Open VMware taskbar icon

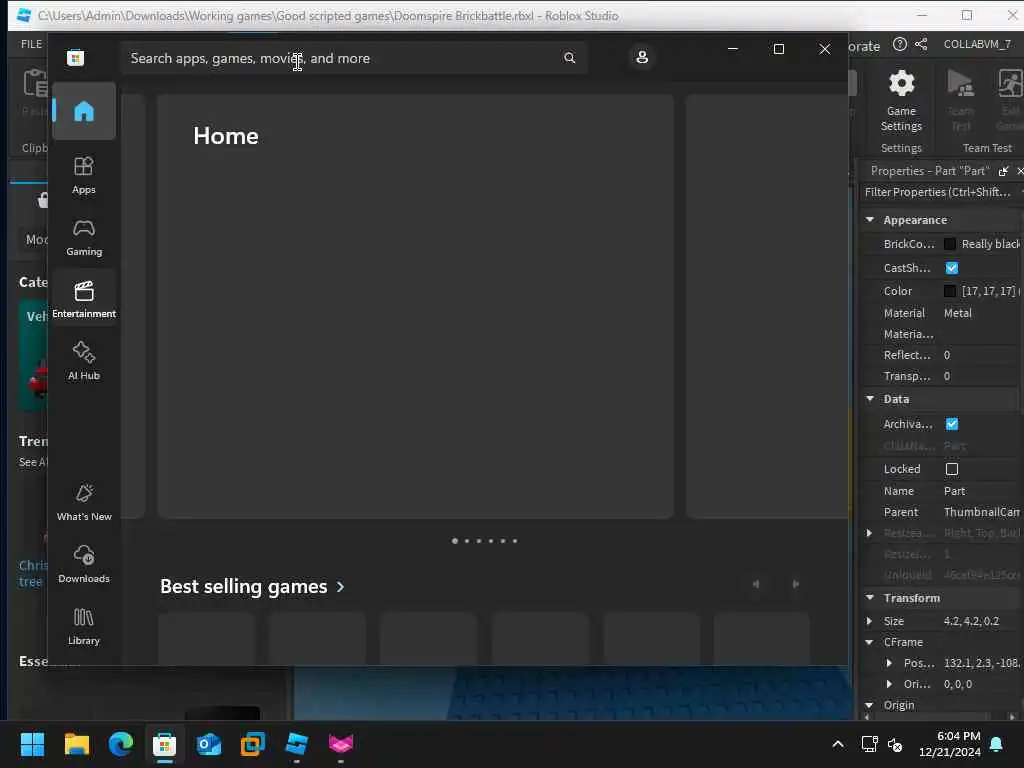tap(253, 744)
